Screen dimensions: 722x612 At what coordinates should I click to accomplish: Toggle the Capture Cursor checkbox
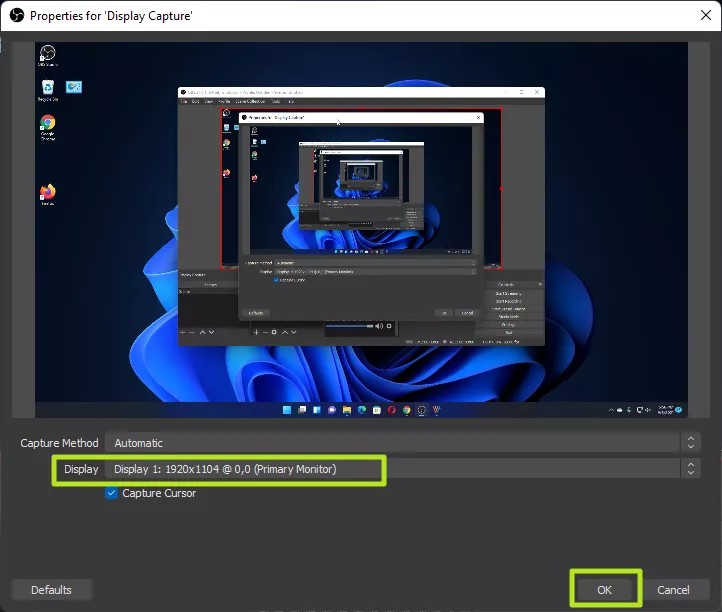112,493
